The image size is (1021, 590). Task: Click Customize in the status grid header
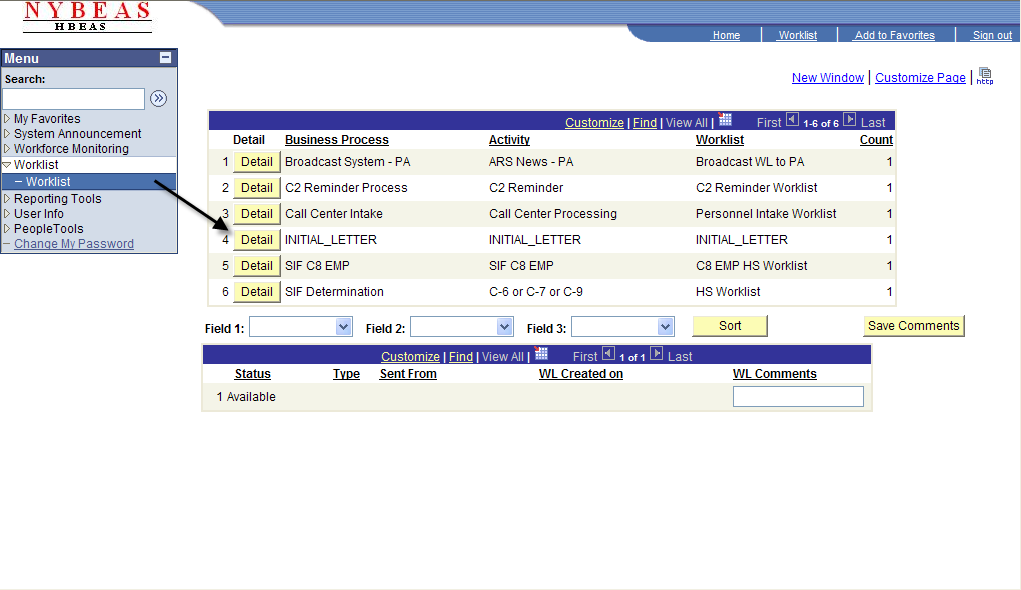pos(410,357)
